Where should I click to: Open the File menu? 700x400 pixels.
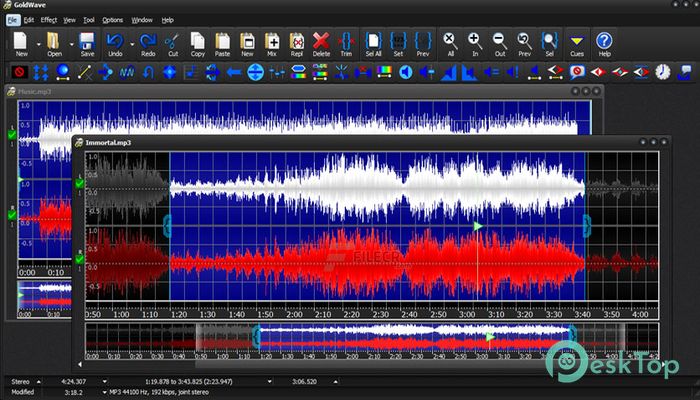pyautogui.click(x=12, y=20)
